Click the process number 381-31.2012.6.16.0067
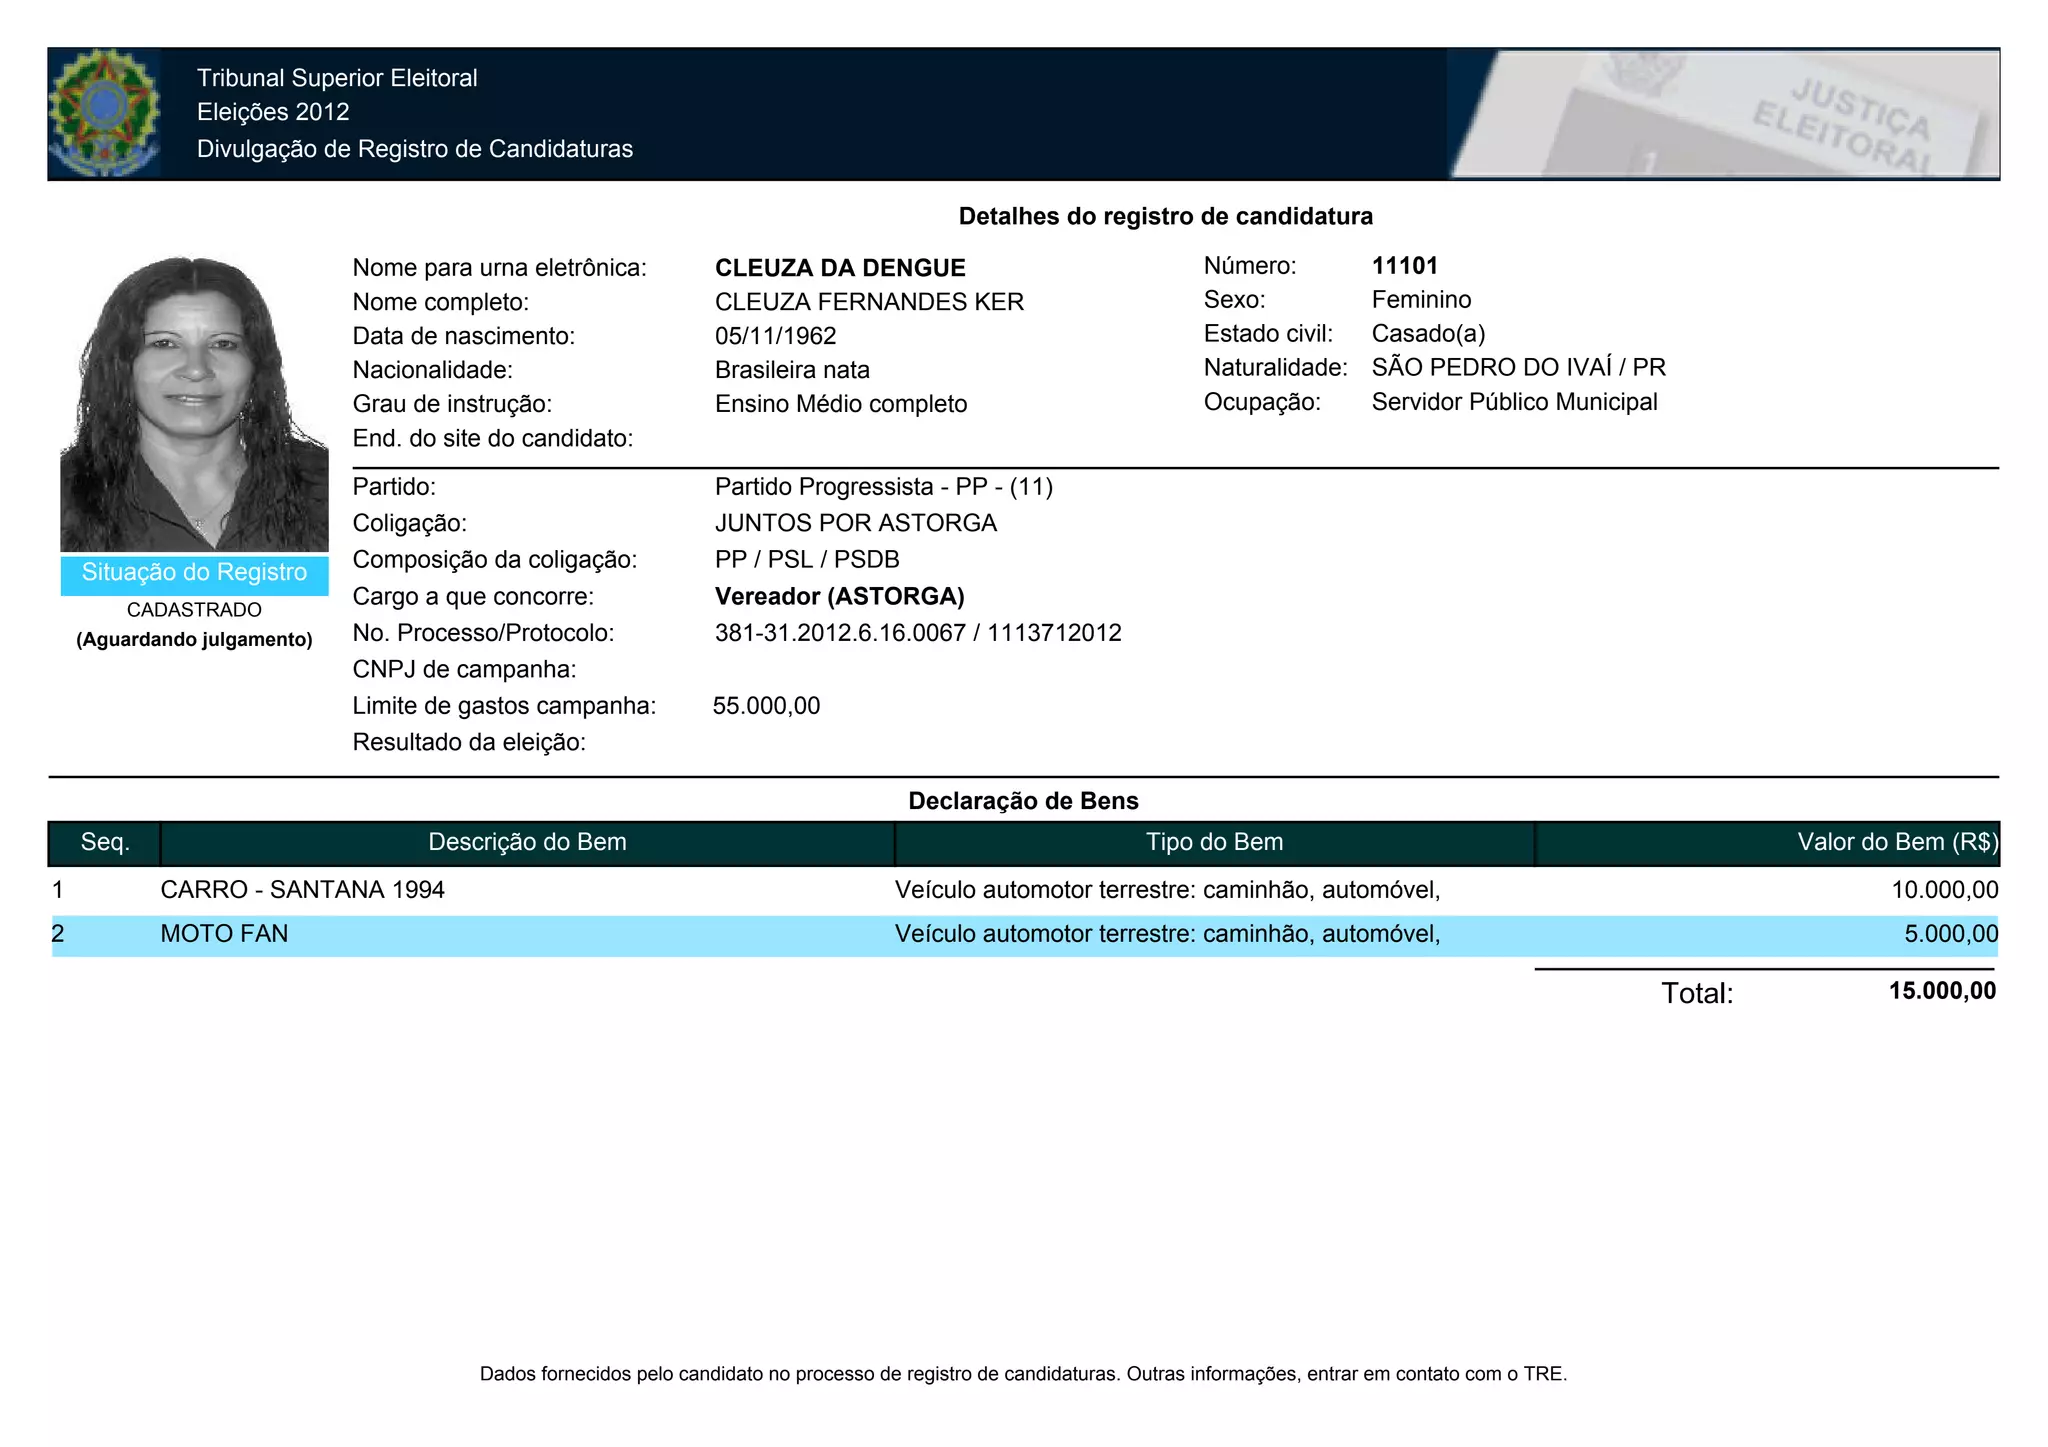The height and width of the screenshot is (1447, 2048). pos(840,633)
